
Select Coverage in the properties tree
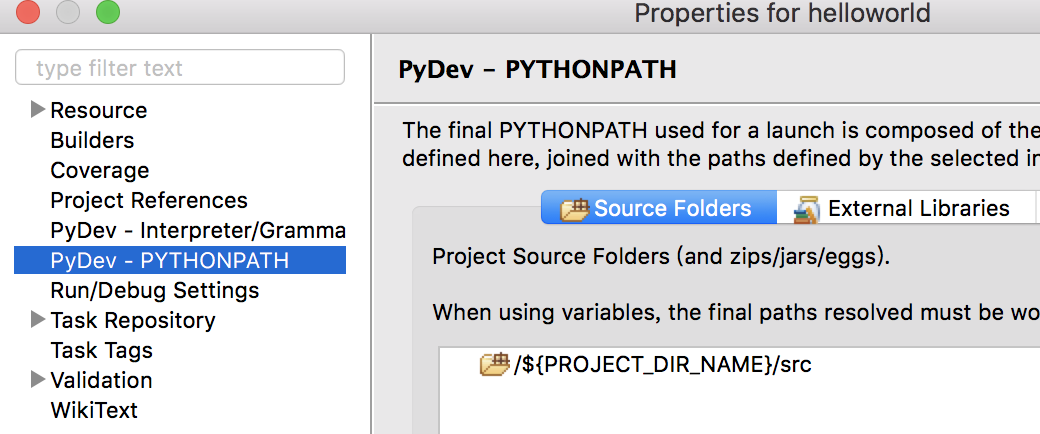pyautogui.click(x=99, y=170)
